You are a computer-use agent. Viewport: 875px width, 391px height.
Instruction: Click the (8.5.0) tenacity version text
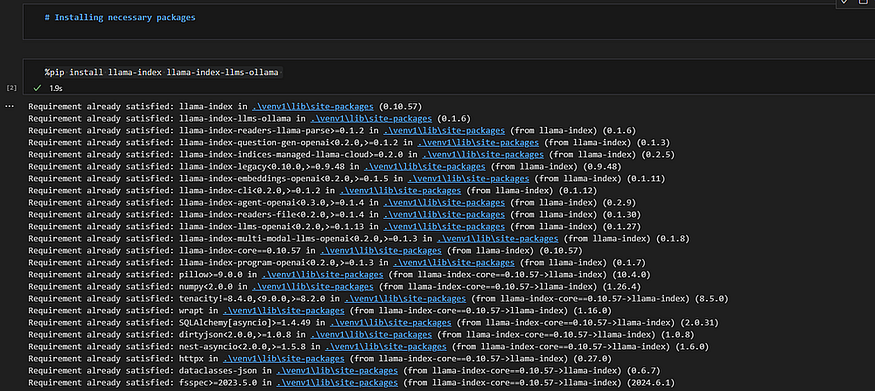pos(711,299)
